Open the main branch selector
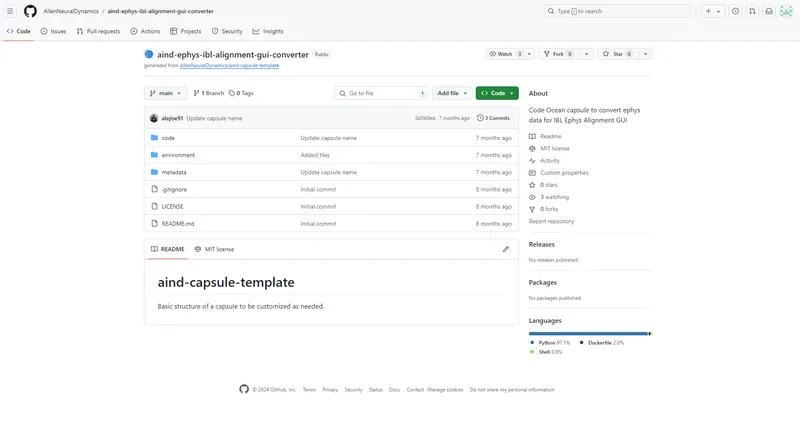Screen dimensions: 800x446 [166, 93]
